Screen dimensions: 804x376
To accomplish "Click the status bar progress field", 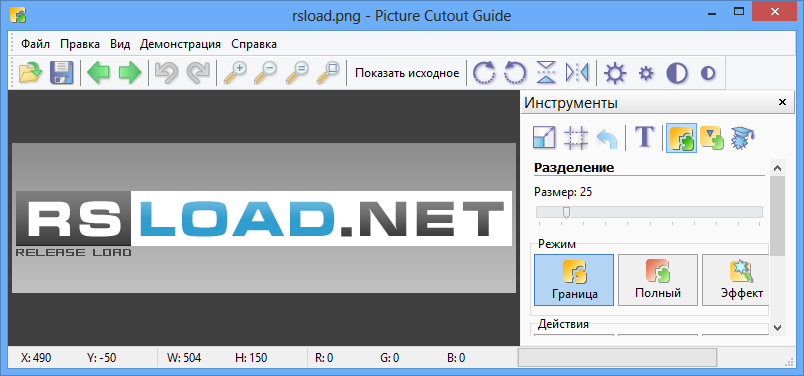I will coord(617,358).
